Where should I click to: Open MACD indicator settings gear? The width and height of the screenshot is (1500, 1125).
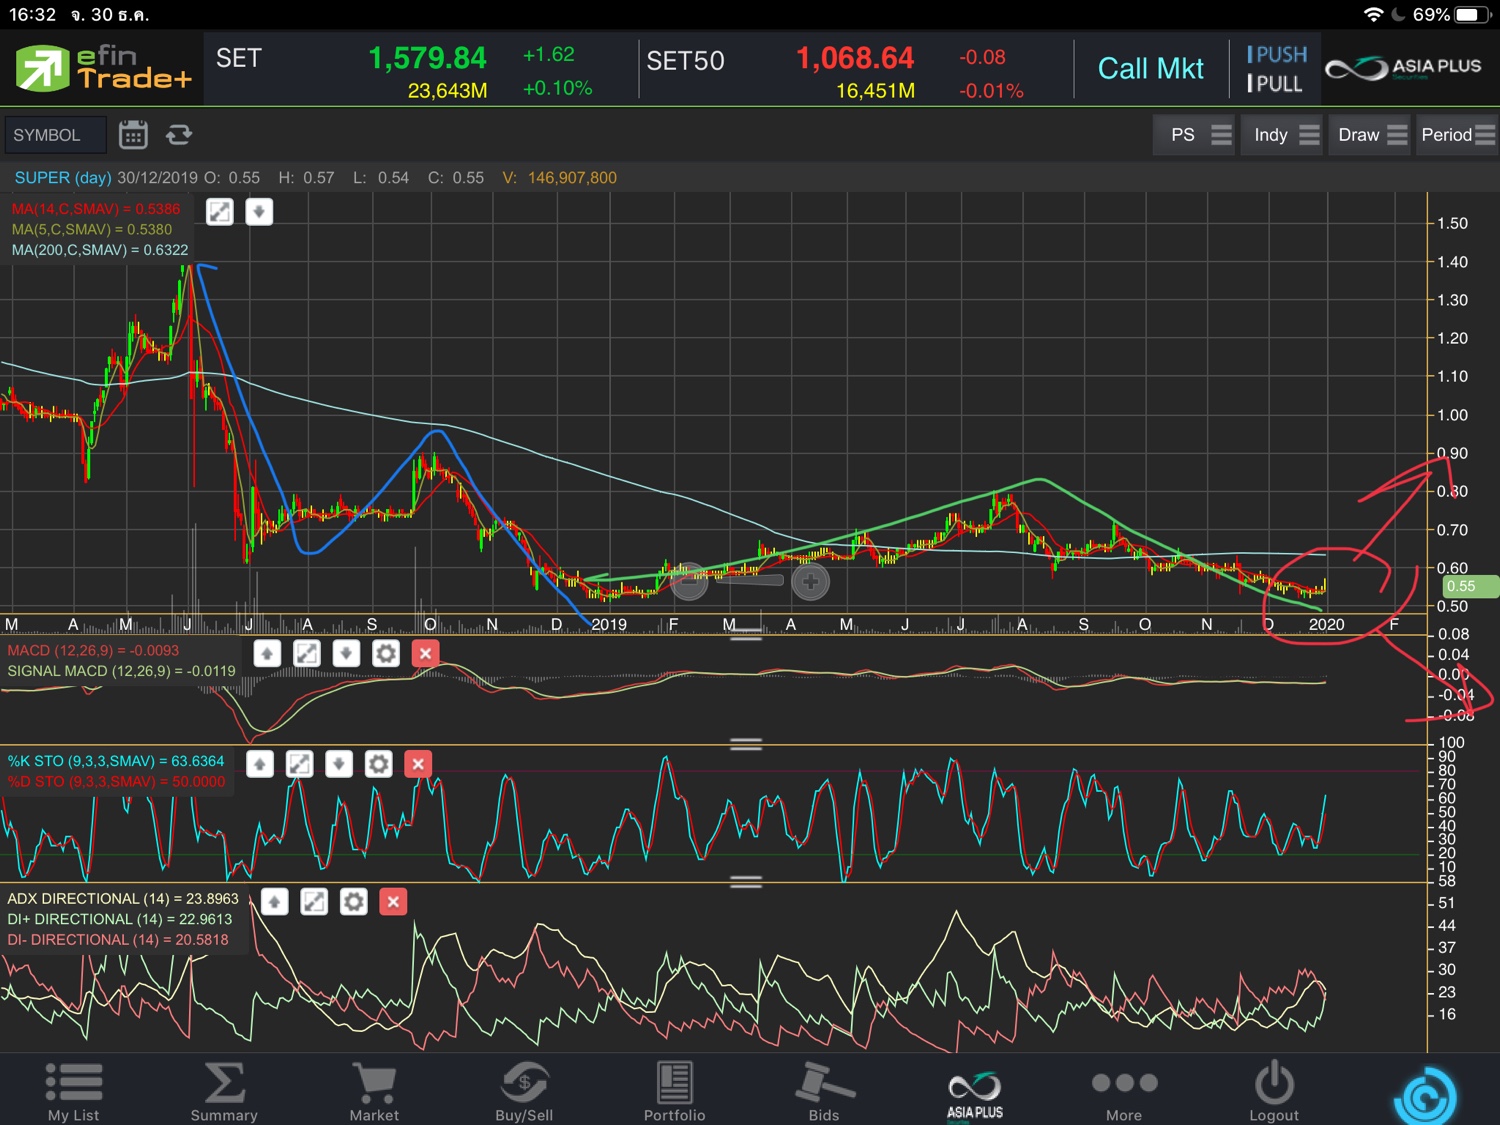[x=385, y=654]
